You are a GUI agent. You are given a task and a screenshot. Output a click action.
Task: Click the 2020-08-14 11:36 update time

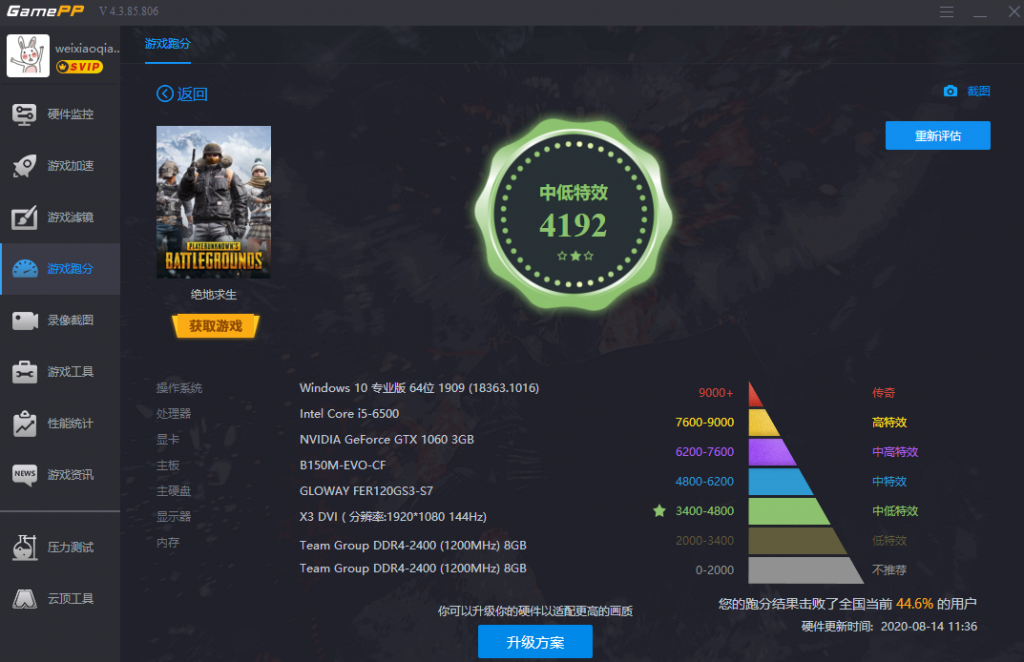click(x=929, y=627)
